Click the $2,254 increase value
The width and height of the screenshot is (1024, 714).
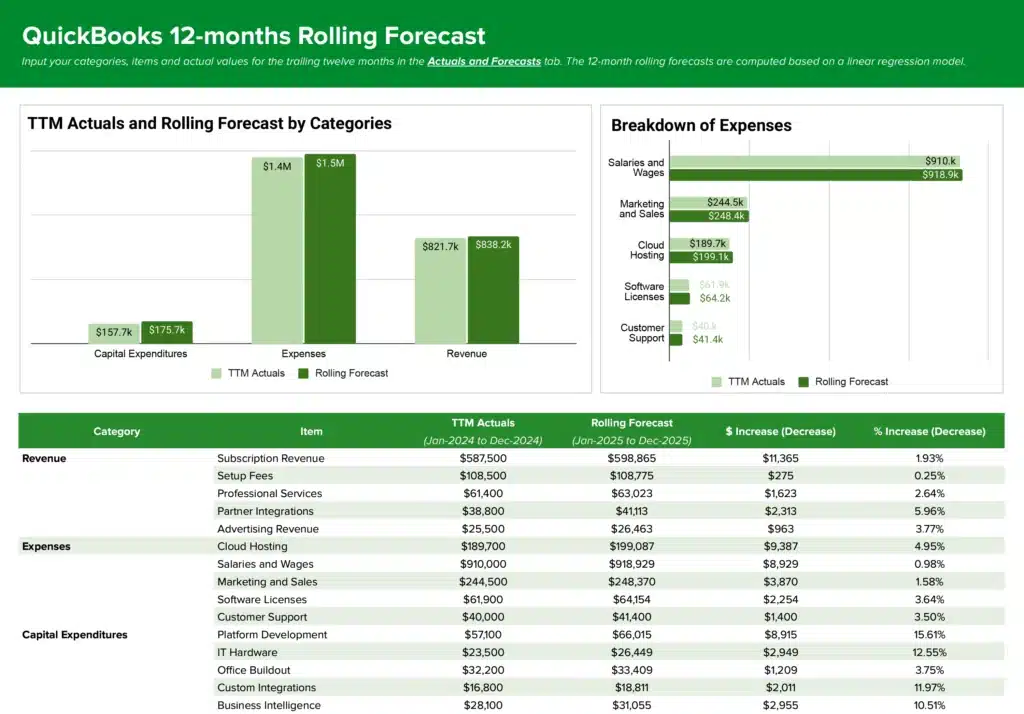pos(780,600)
